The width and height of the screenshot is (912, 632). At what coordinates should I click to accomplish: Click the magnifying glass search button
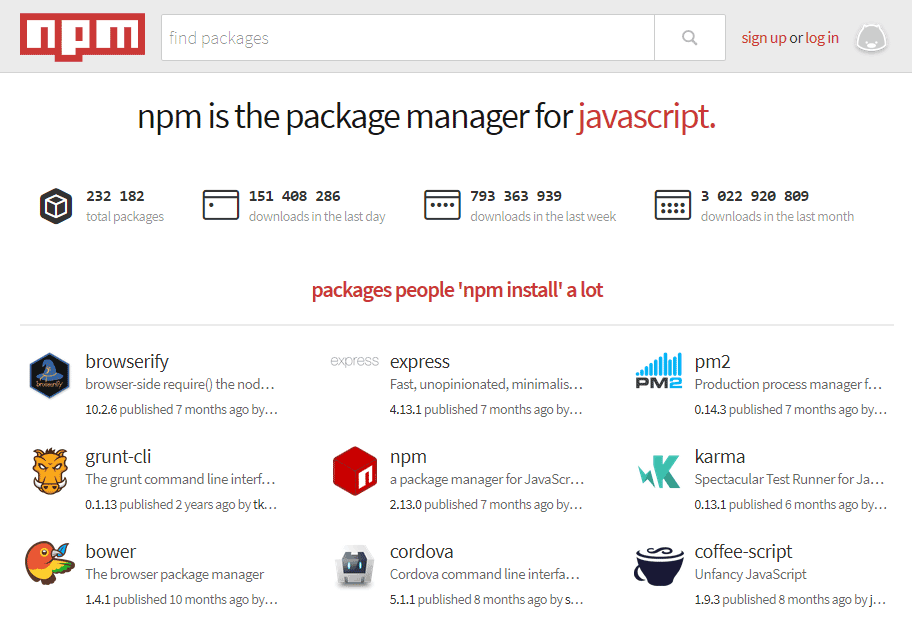pyautogui.click(x=690, y=38)
